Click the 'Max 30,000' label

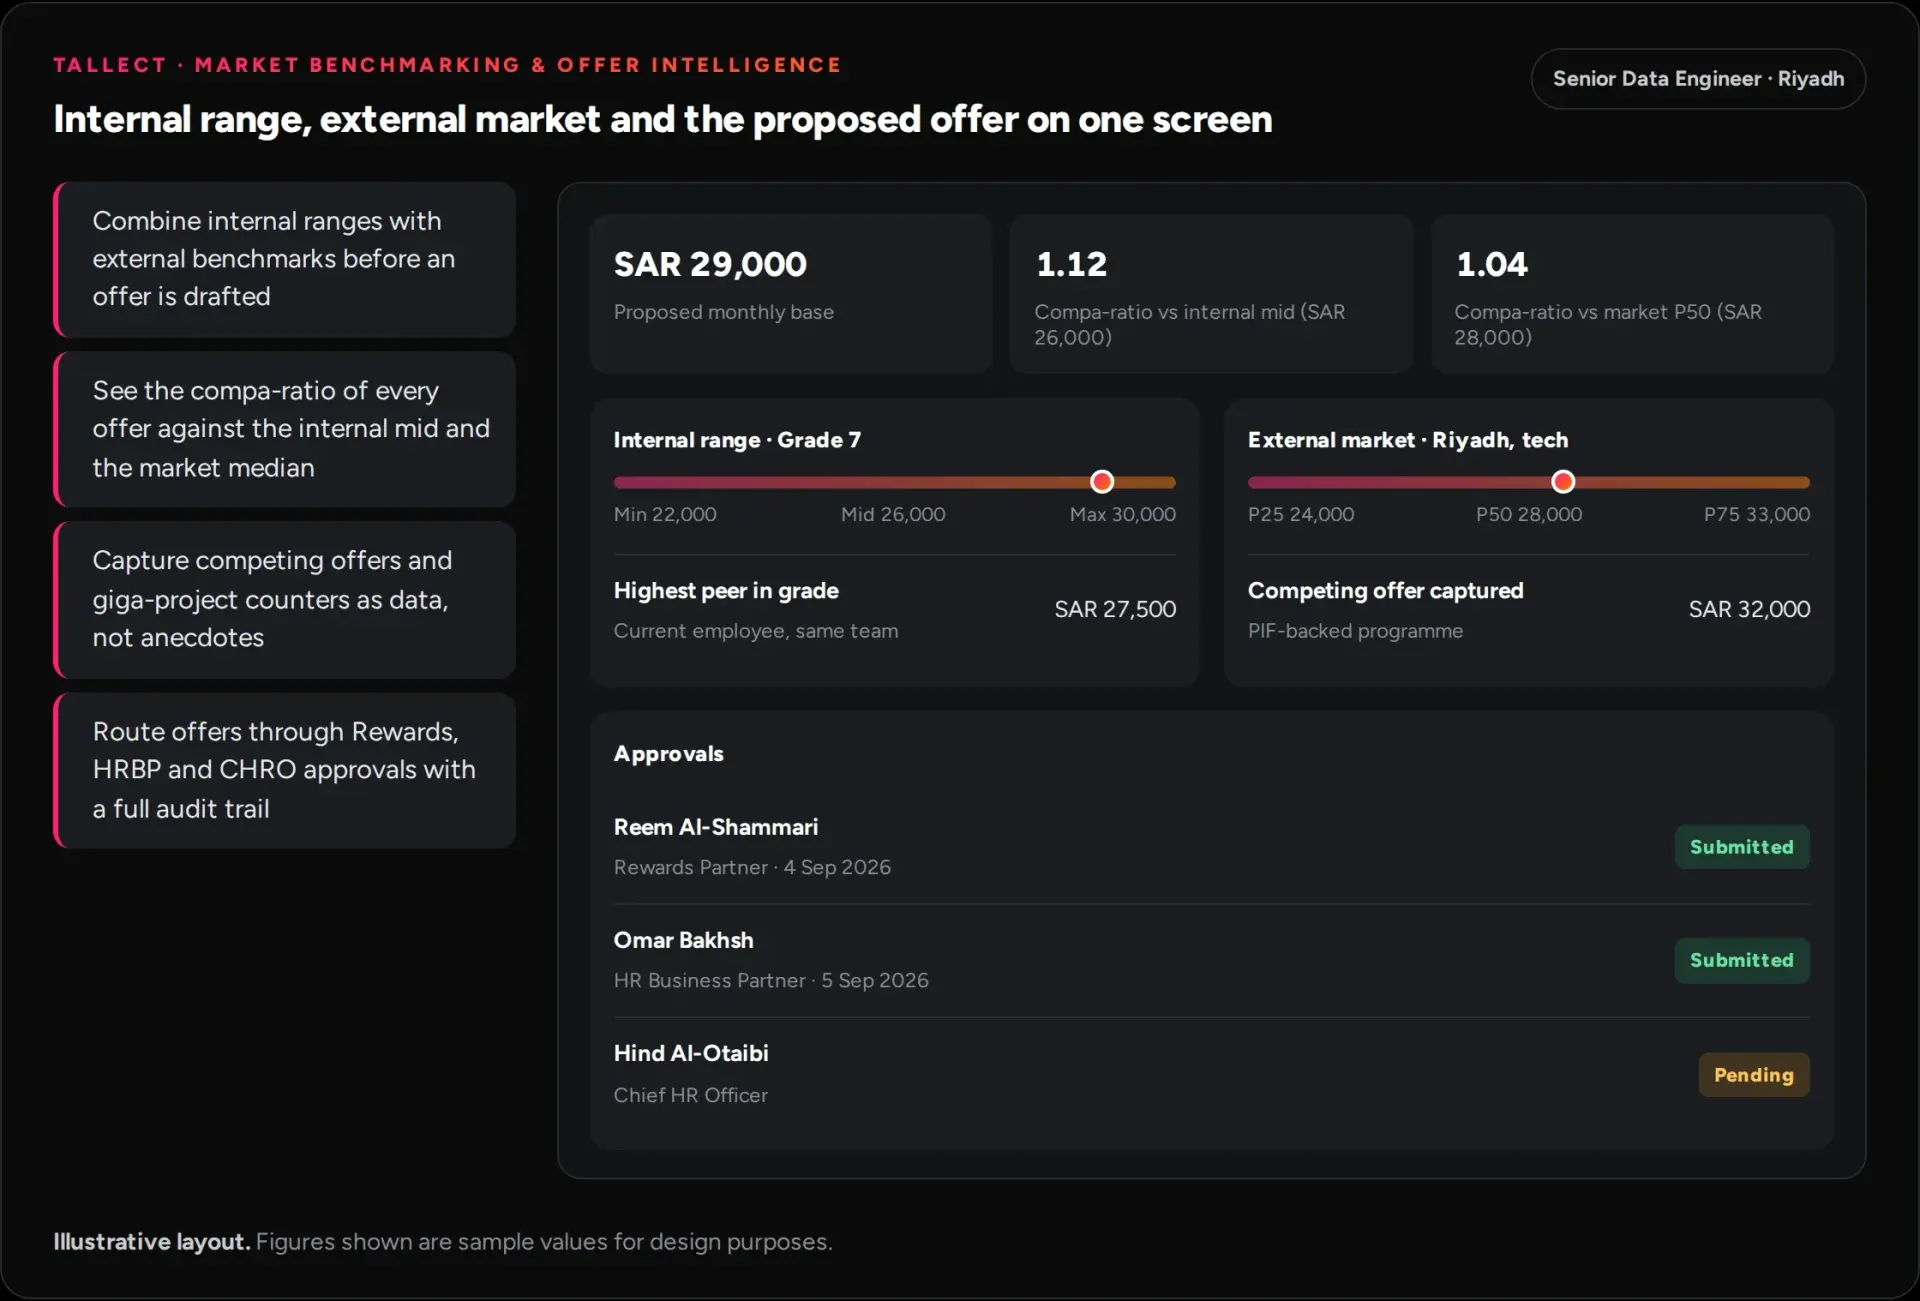(x=1123, y=514)
